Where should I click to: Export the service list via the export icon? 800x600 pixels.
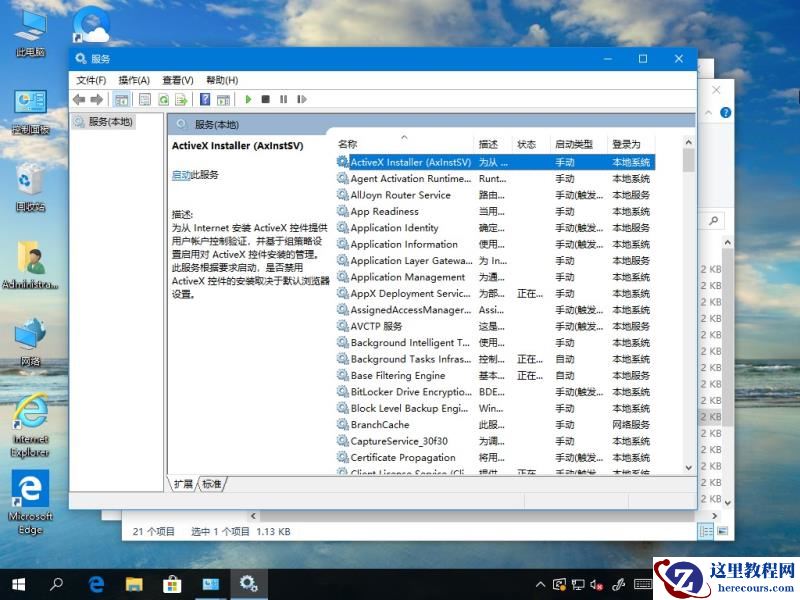click(x=182, y=99)
